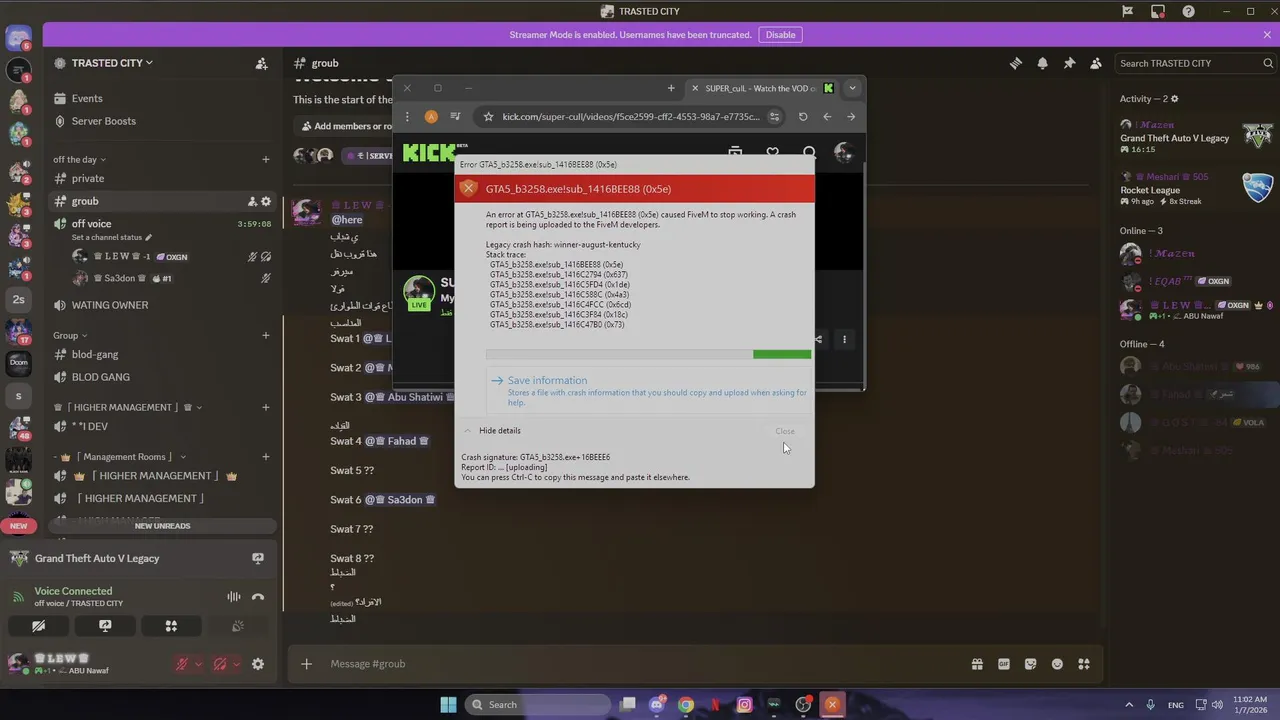Image resolution: width=1280 pixels, height=720 pixels.
Task: Go back in the Kick browser window
Action: point(827,117)
